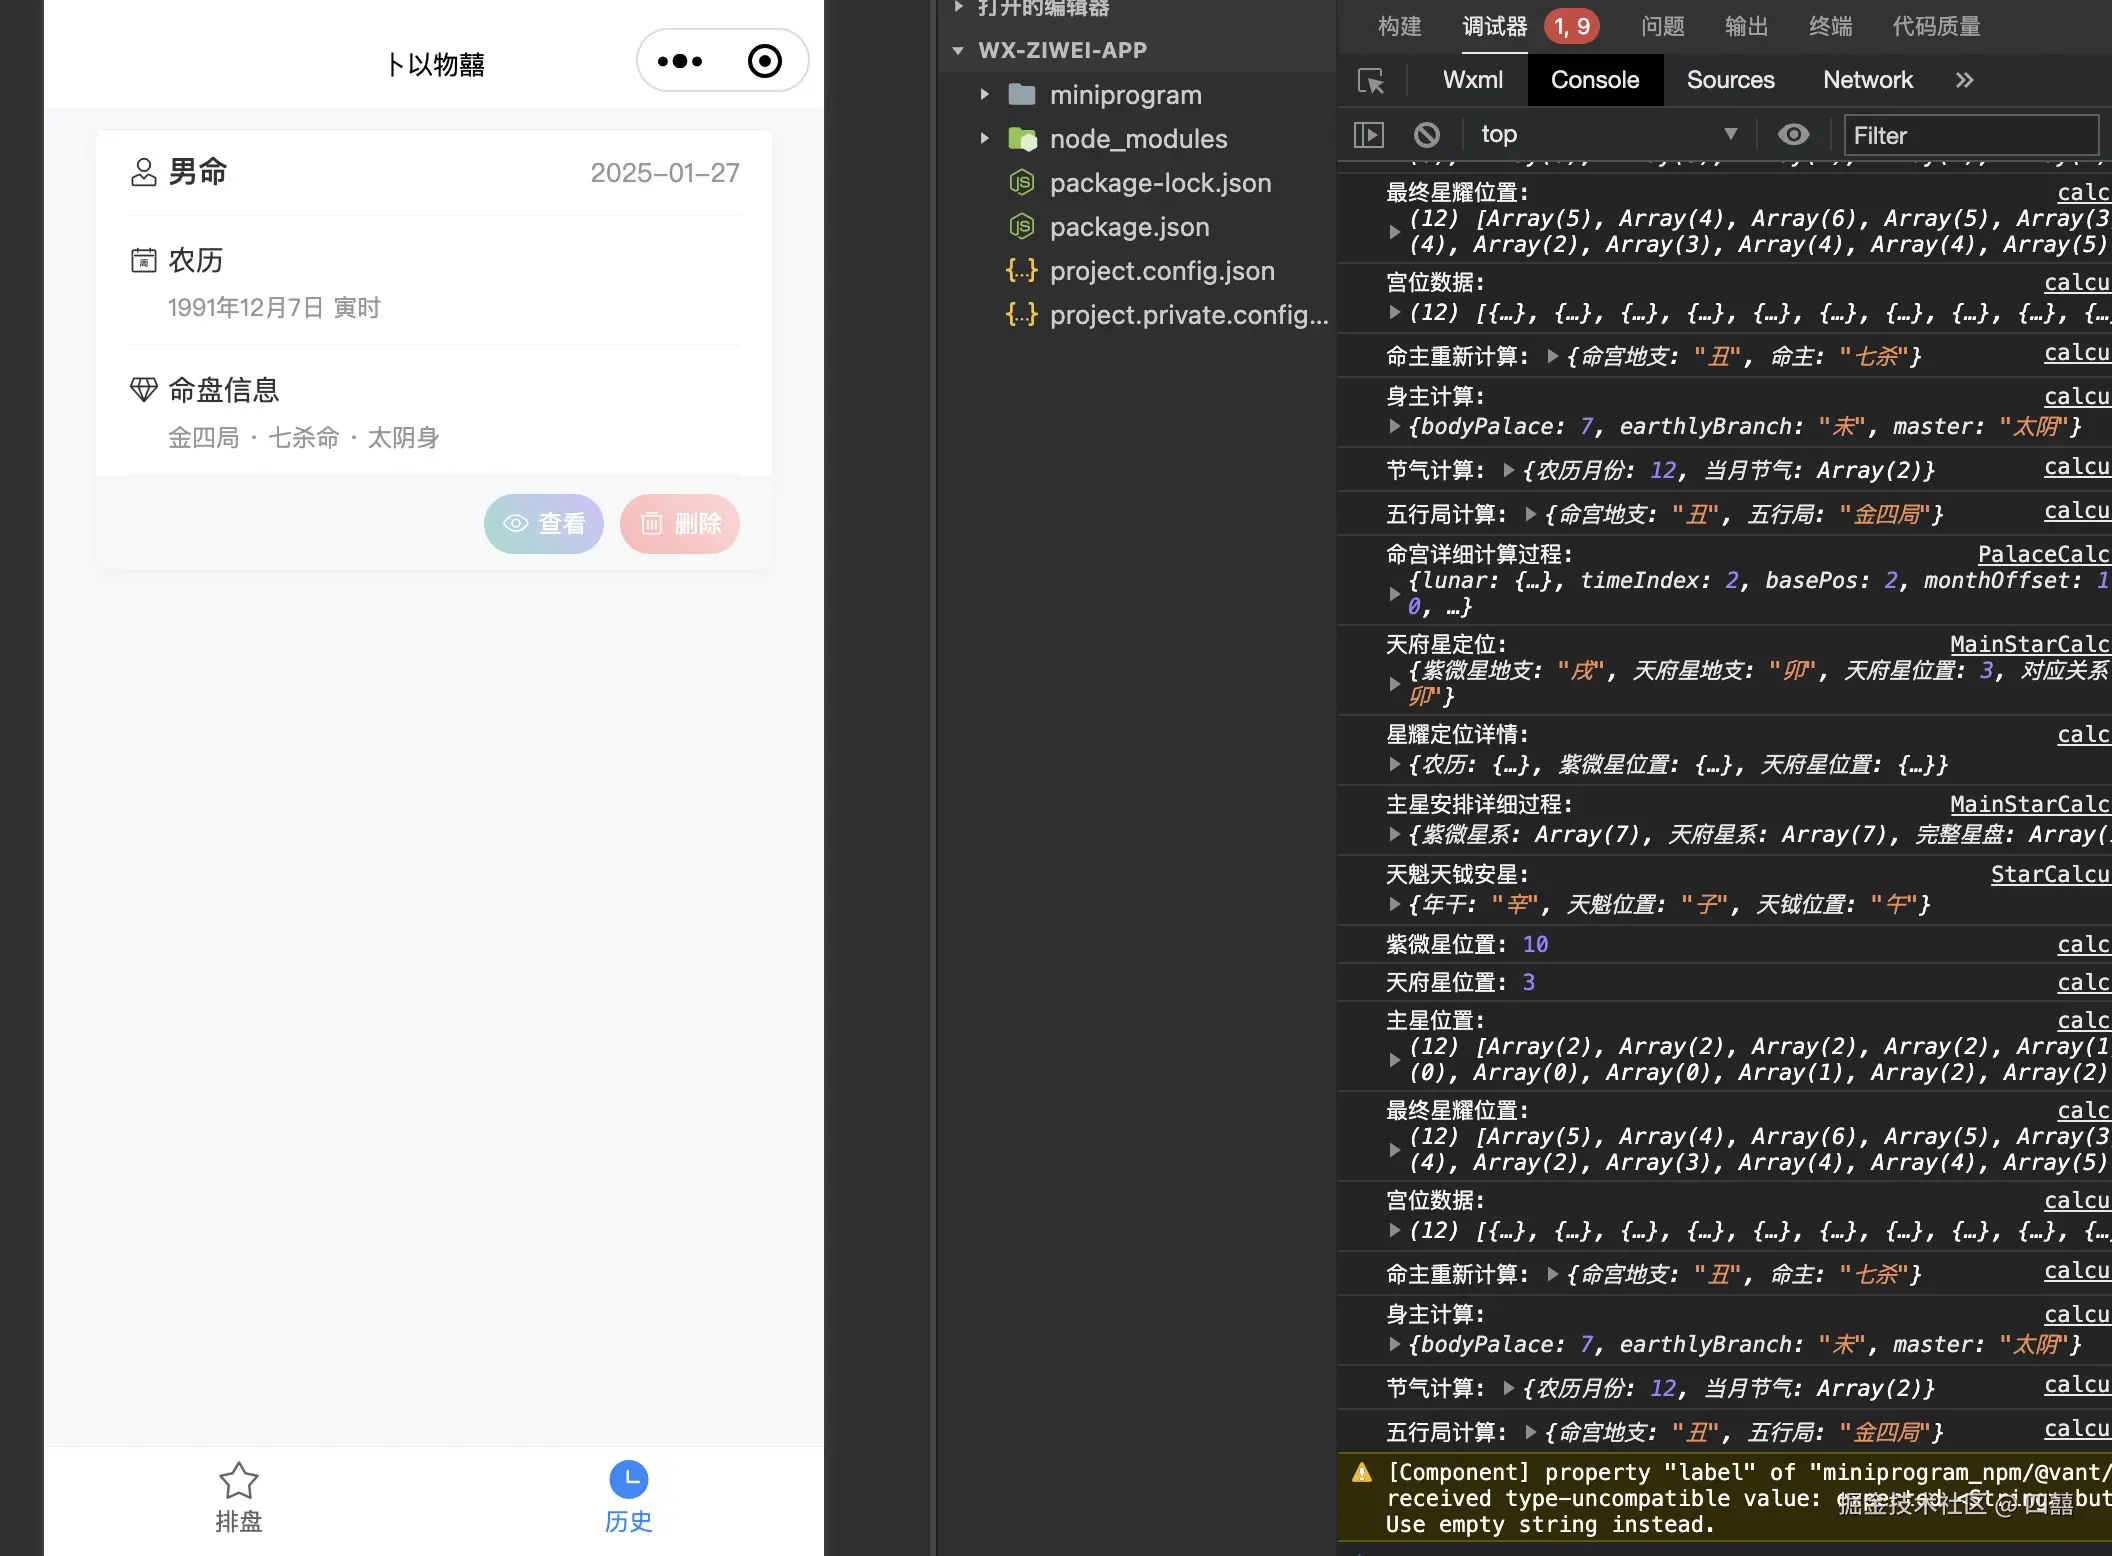Click the element inspector arrow icon
Image resolution: width=2112 pixels, height=1556 pixels.
[1371, 81]
